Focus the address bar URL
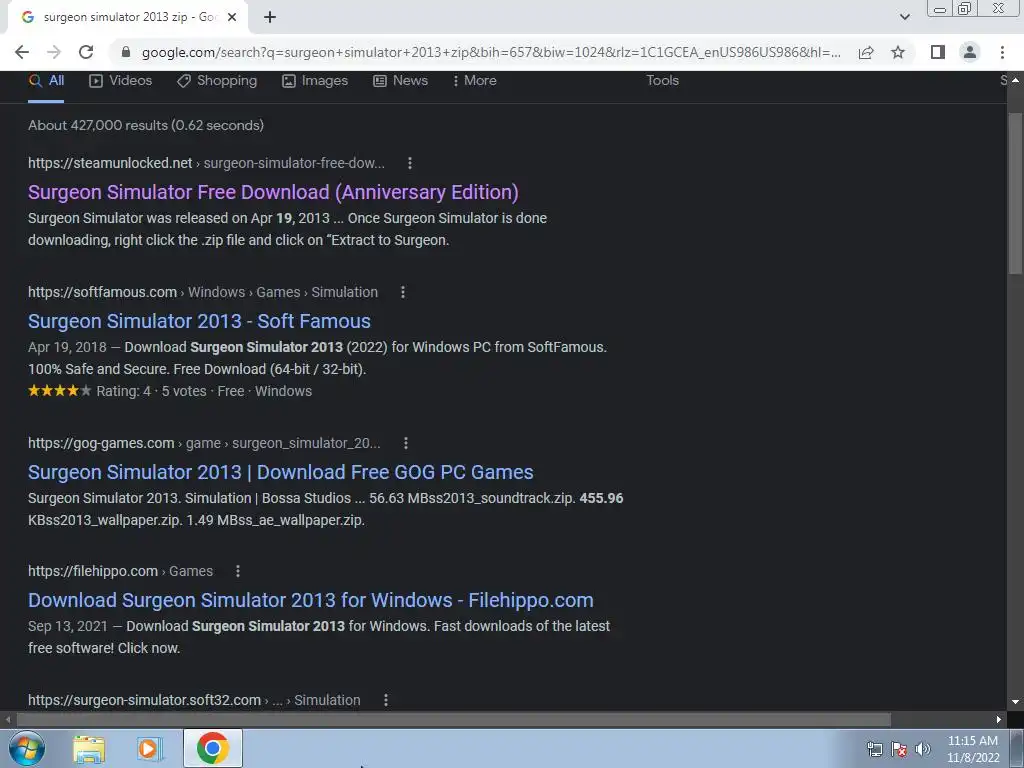Viewport: 1024px width, 768px height. 491,52
